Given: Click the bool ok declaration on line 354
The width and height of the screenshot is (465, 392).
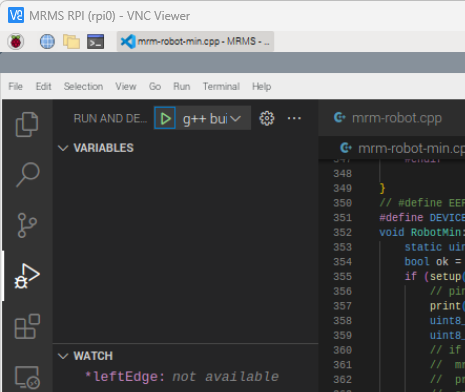Looking at the screenshot, I should 426,262.
